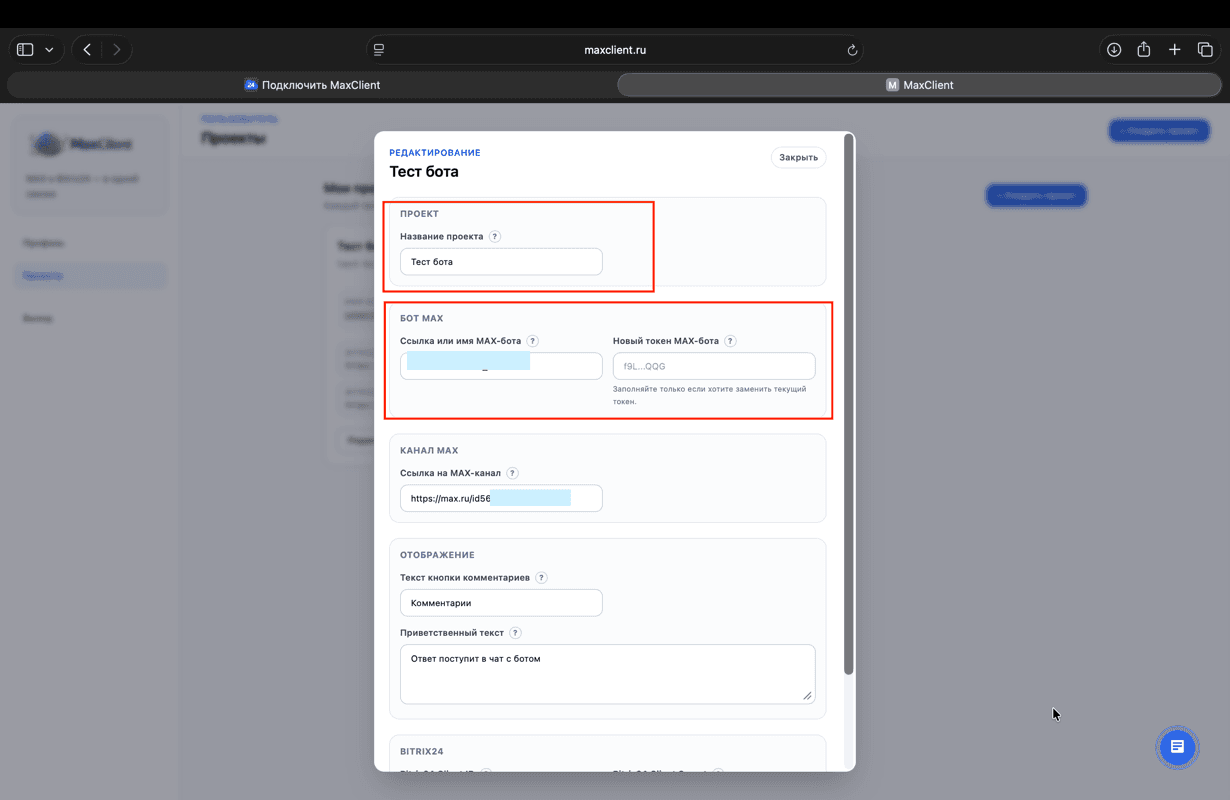1230x800 pixels.
Task: Focus the Новый токен MAX-бота input
Action: pos(714,366)
